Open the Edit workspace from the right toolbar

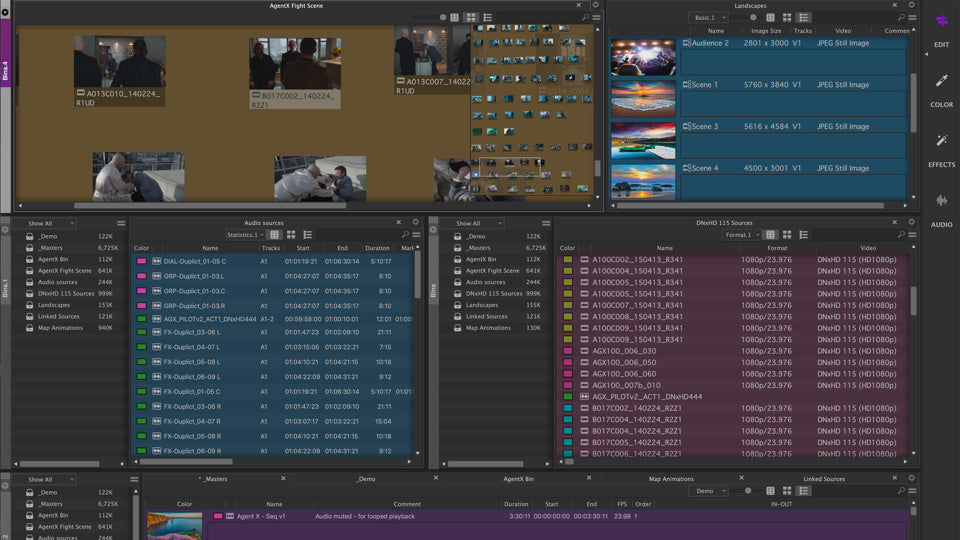click(x=941, y=22)
